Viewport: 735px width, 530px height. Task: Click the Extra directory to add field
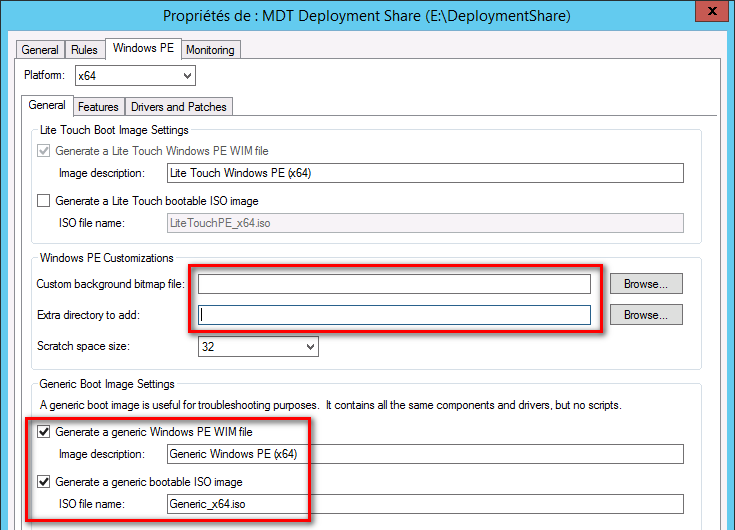pos(395,315)
